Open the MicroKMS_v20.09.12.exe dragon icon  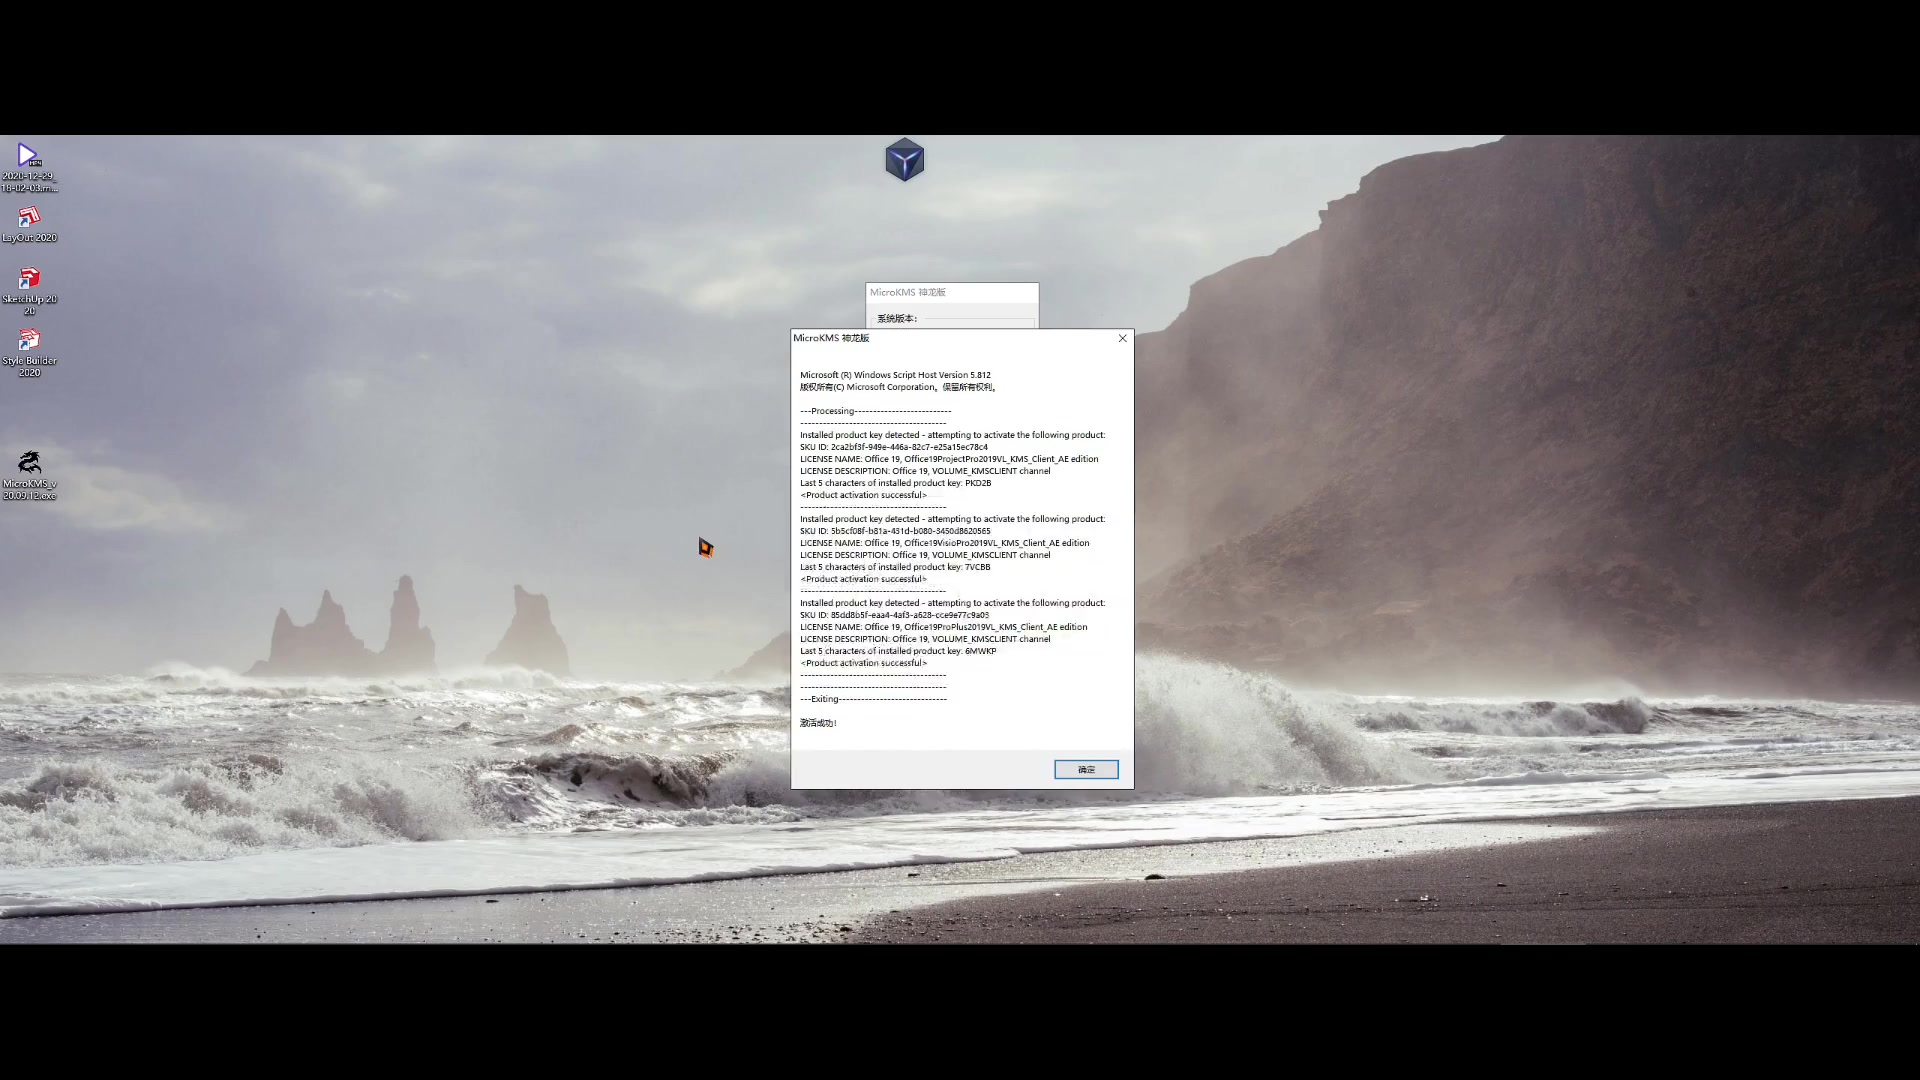pos(29,461)
